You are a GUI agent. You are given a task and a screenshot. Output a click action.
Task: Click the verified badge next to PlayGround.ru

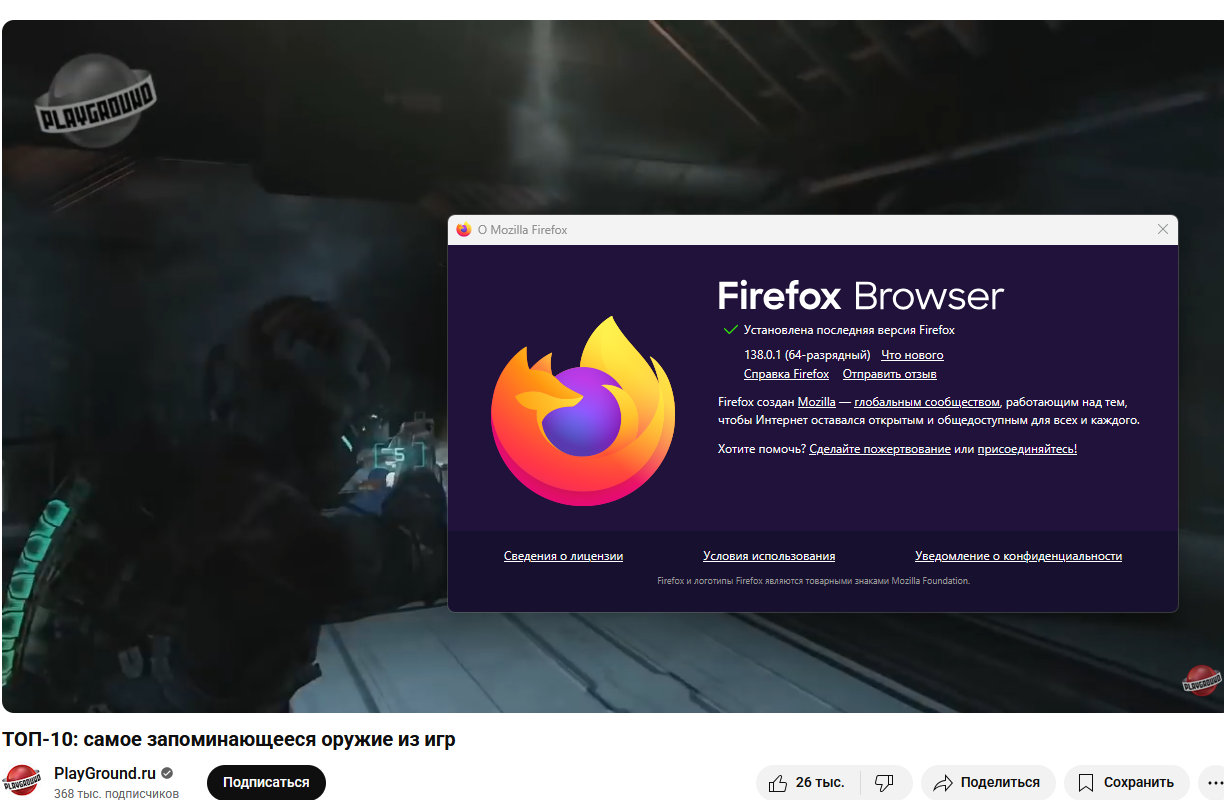click(x=167, y=773)
